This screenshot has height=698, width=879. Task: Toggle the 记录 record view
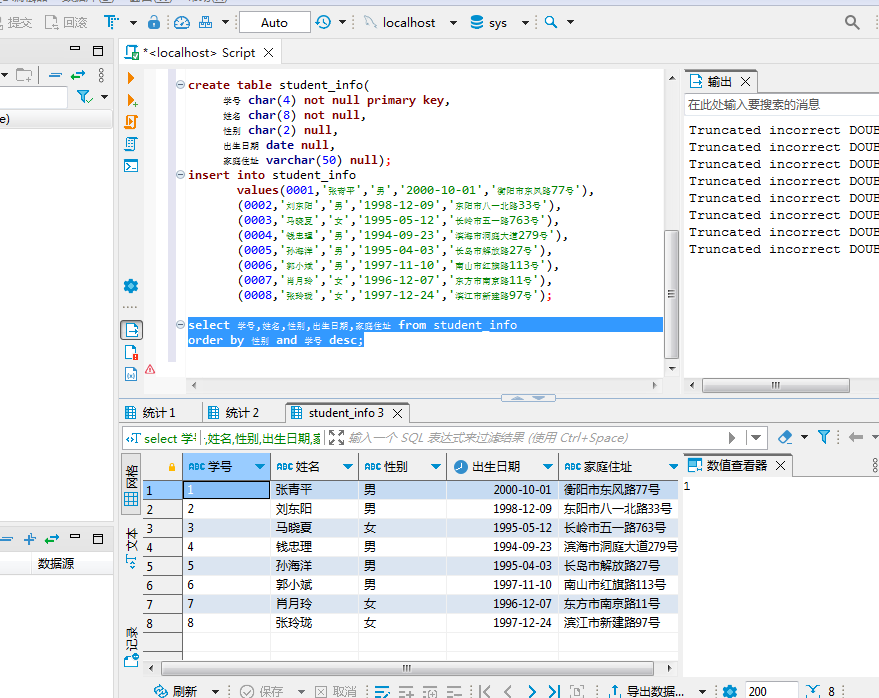(x=131, y=646)
